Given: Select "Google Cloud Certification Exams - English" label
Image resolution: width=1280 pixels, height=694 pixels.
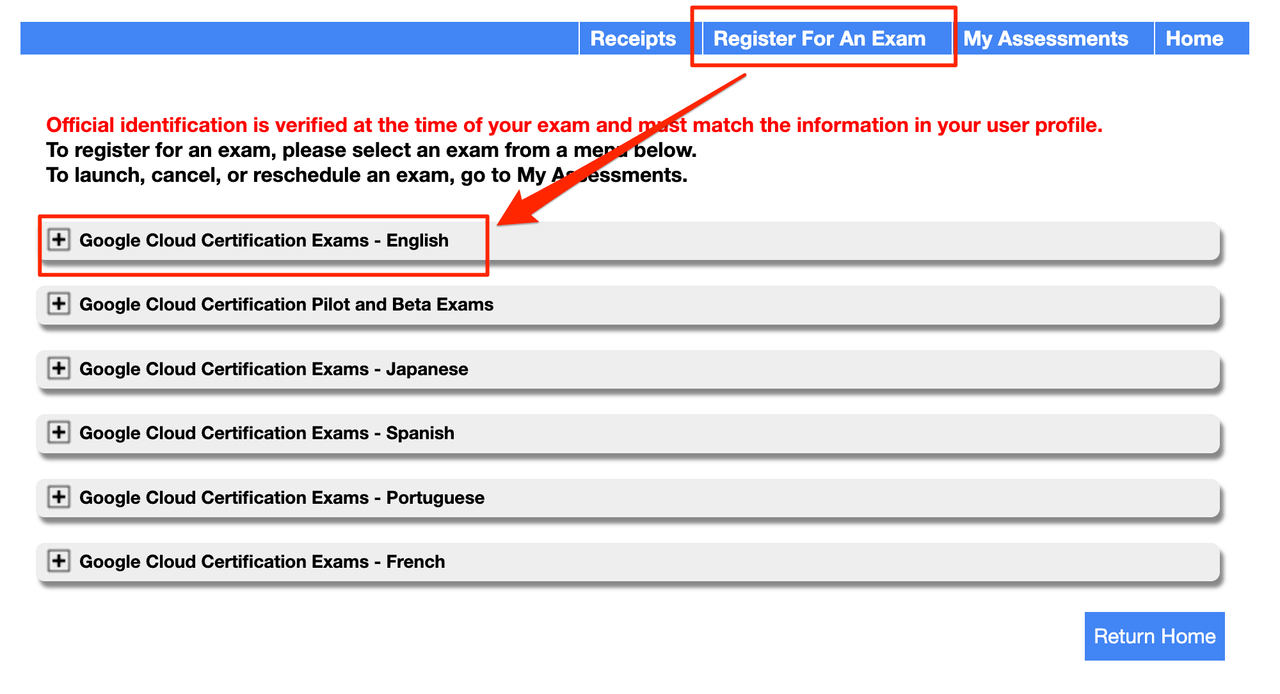Looking at the screenshot, I should click(264, 240).
